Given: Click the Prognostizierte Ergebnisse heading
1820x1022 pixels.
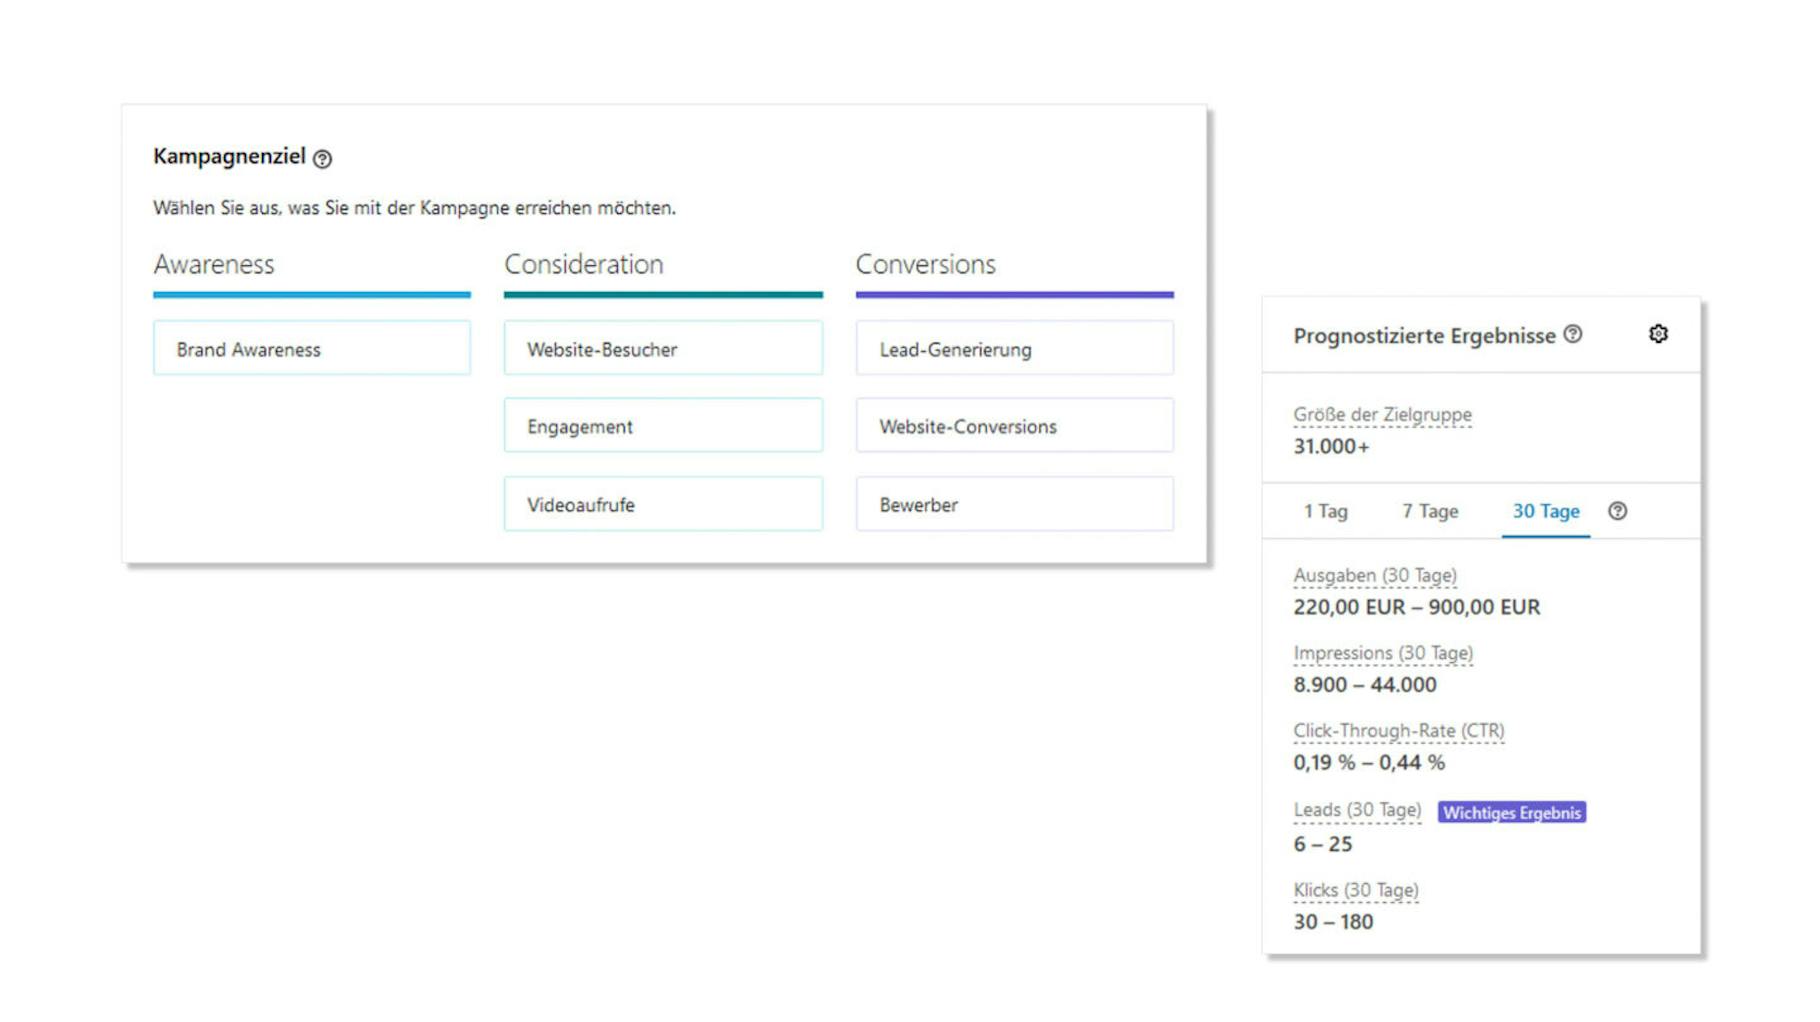Looking at the screenshot, I should [x=1424, y=336].
